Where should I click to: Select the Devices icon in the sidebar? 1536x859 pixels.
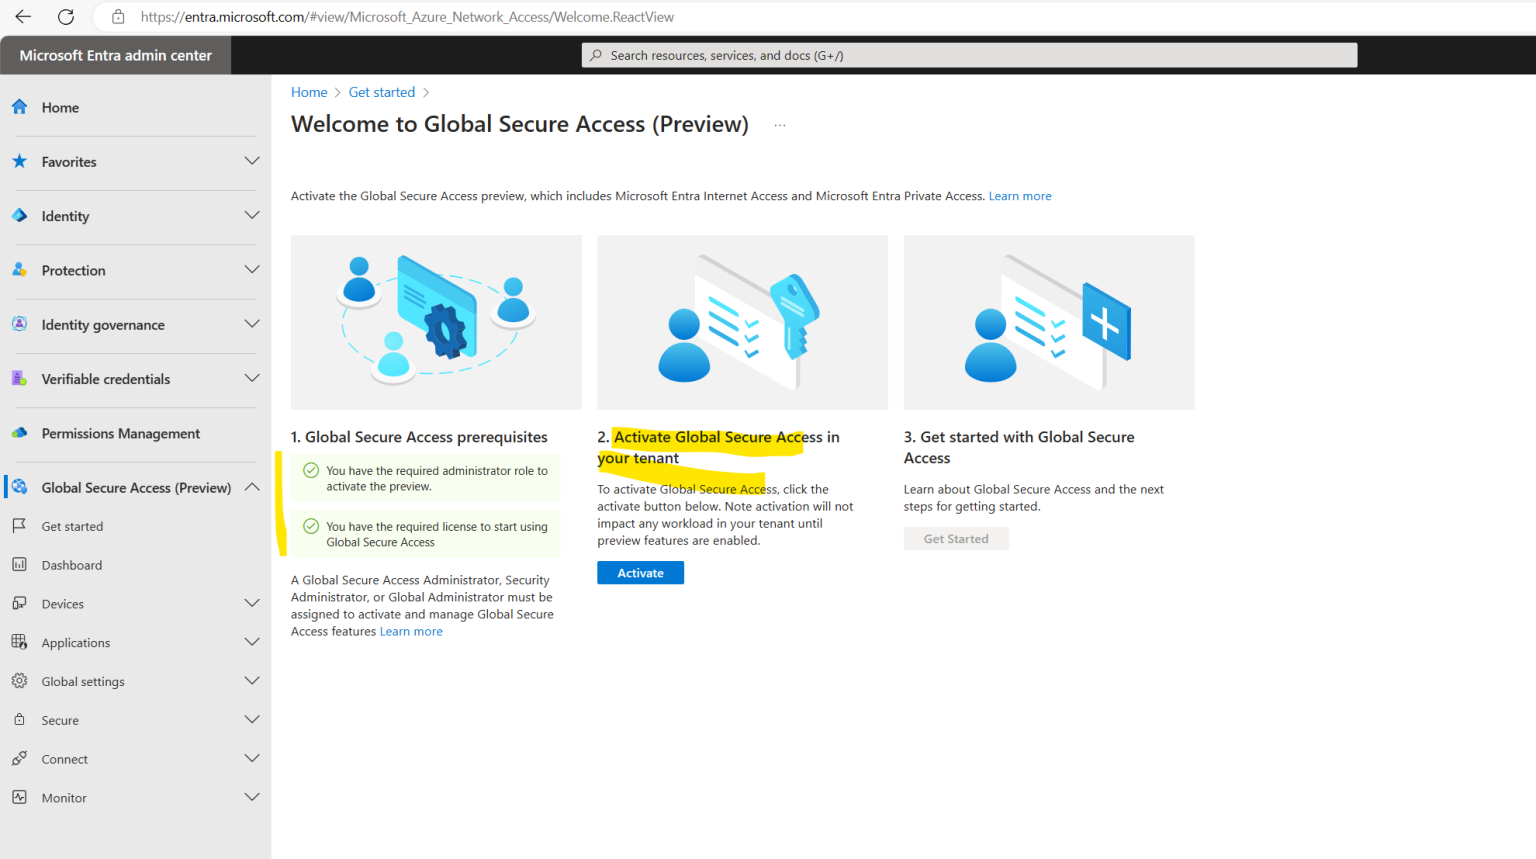point(19,603)
